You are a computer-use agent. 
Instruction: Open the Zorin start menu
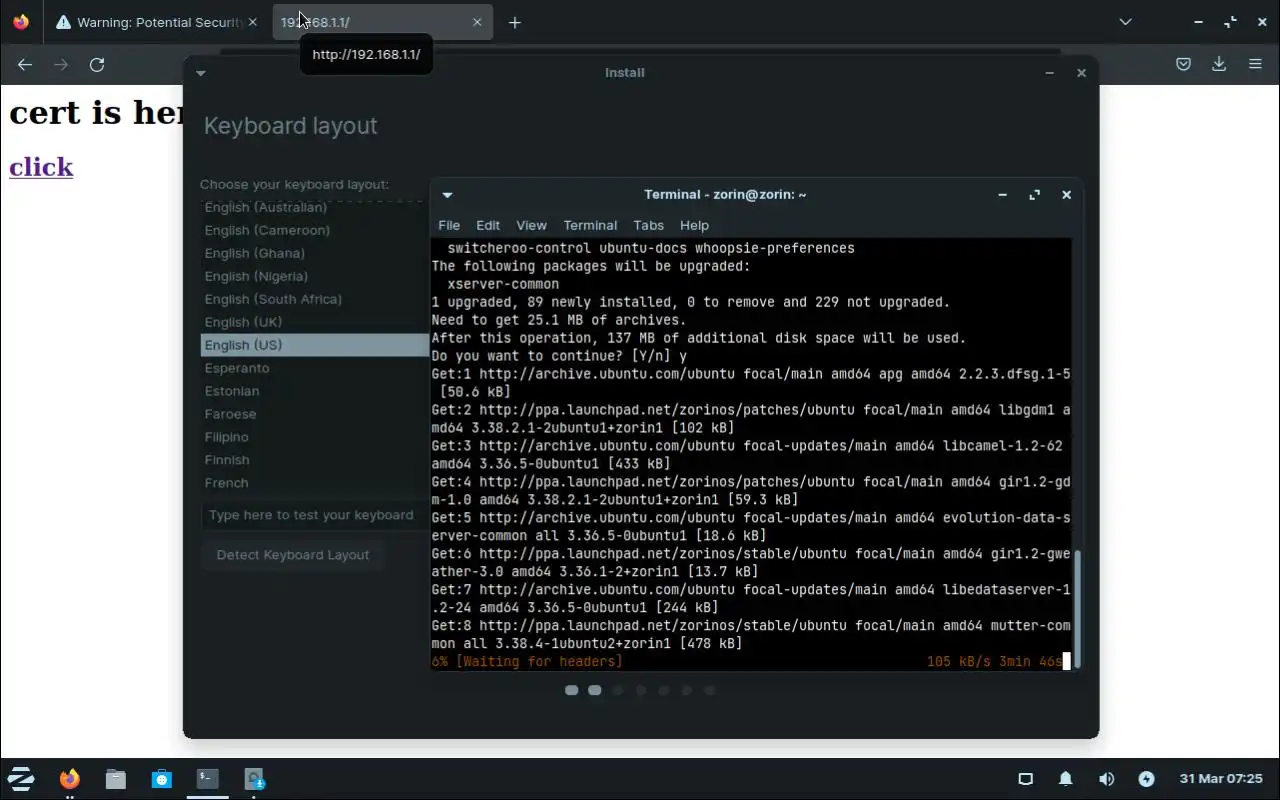[x=21, y=778]
